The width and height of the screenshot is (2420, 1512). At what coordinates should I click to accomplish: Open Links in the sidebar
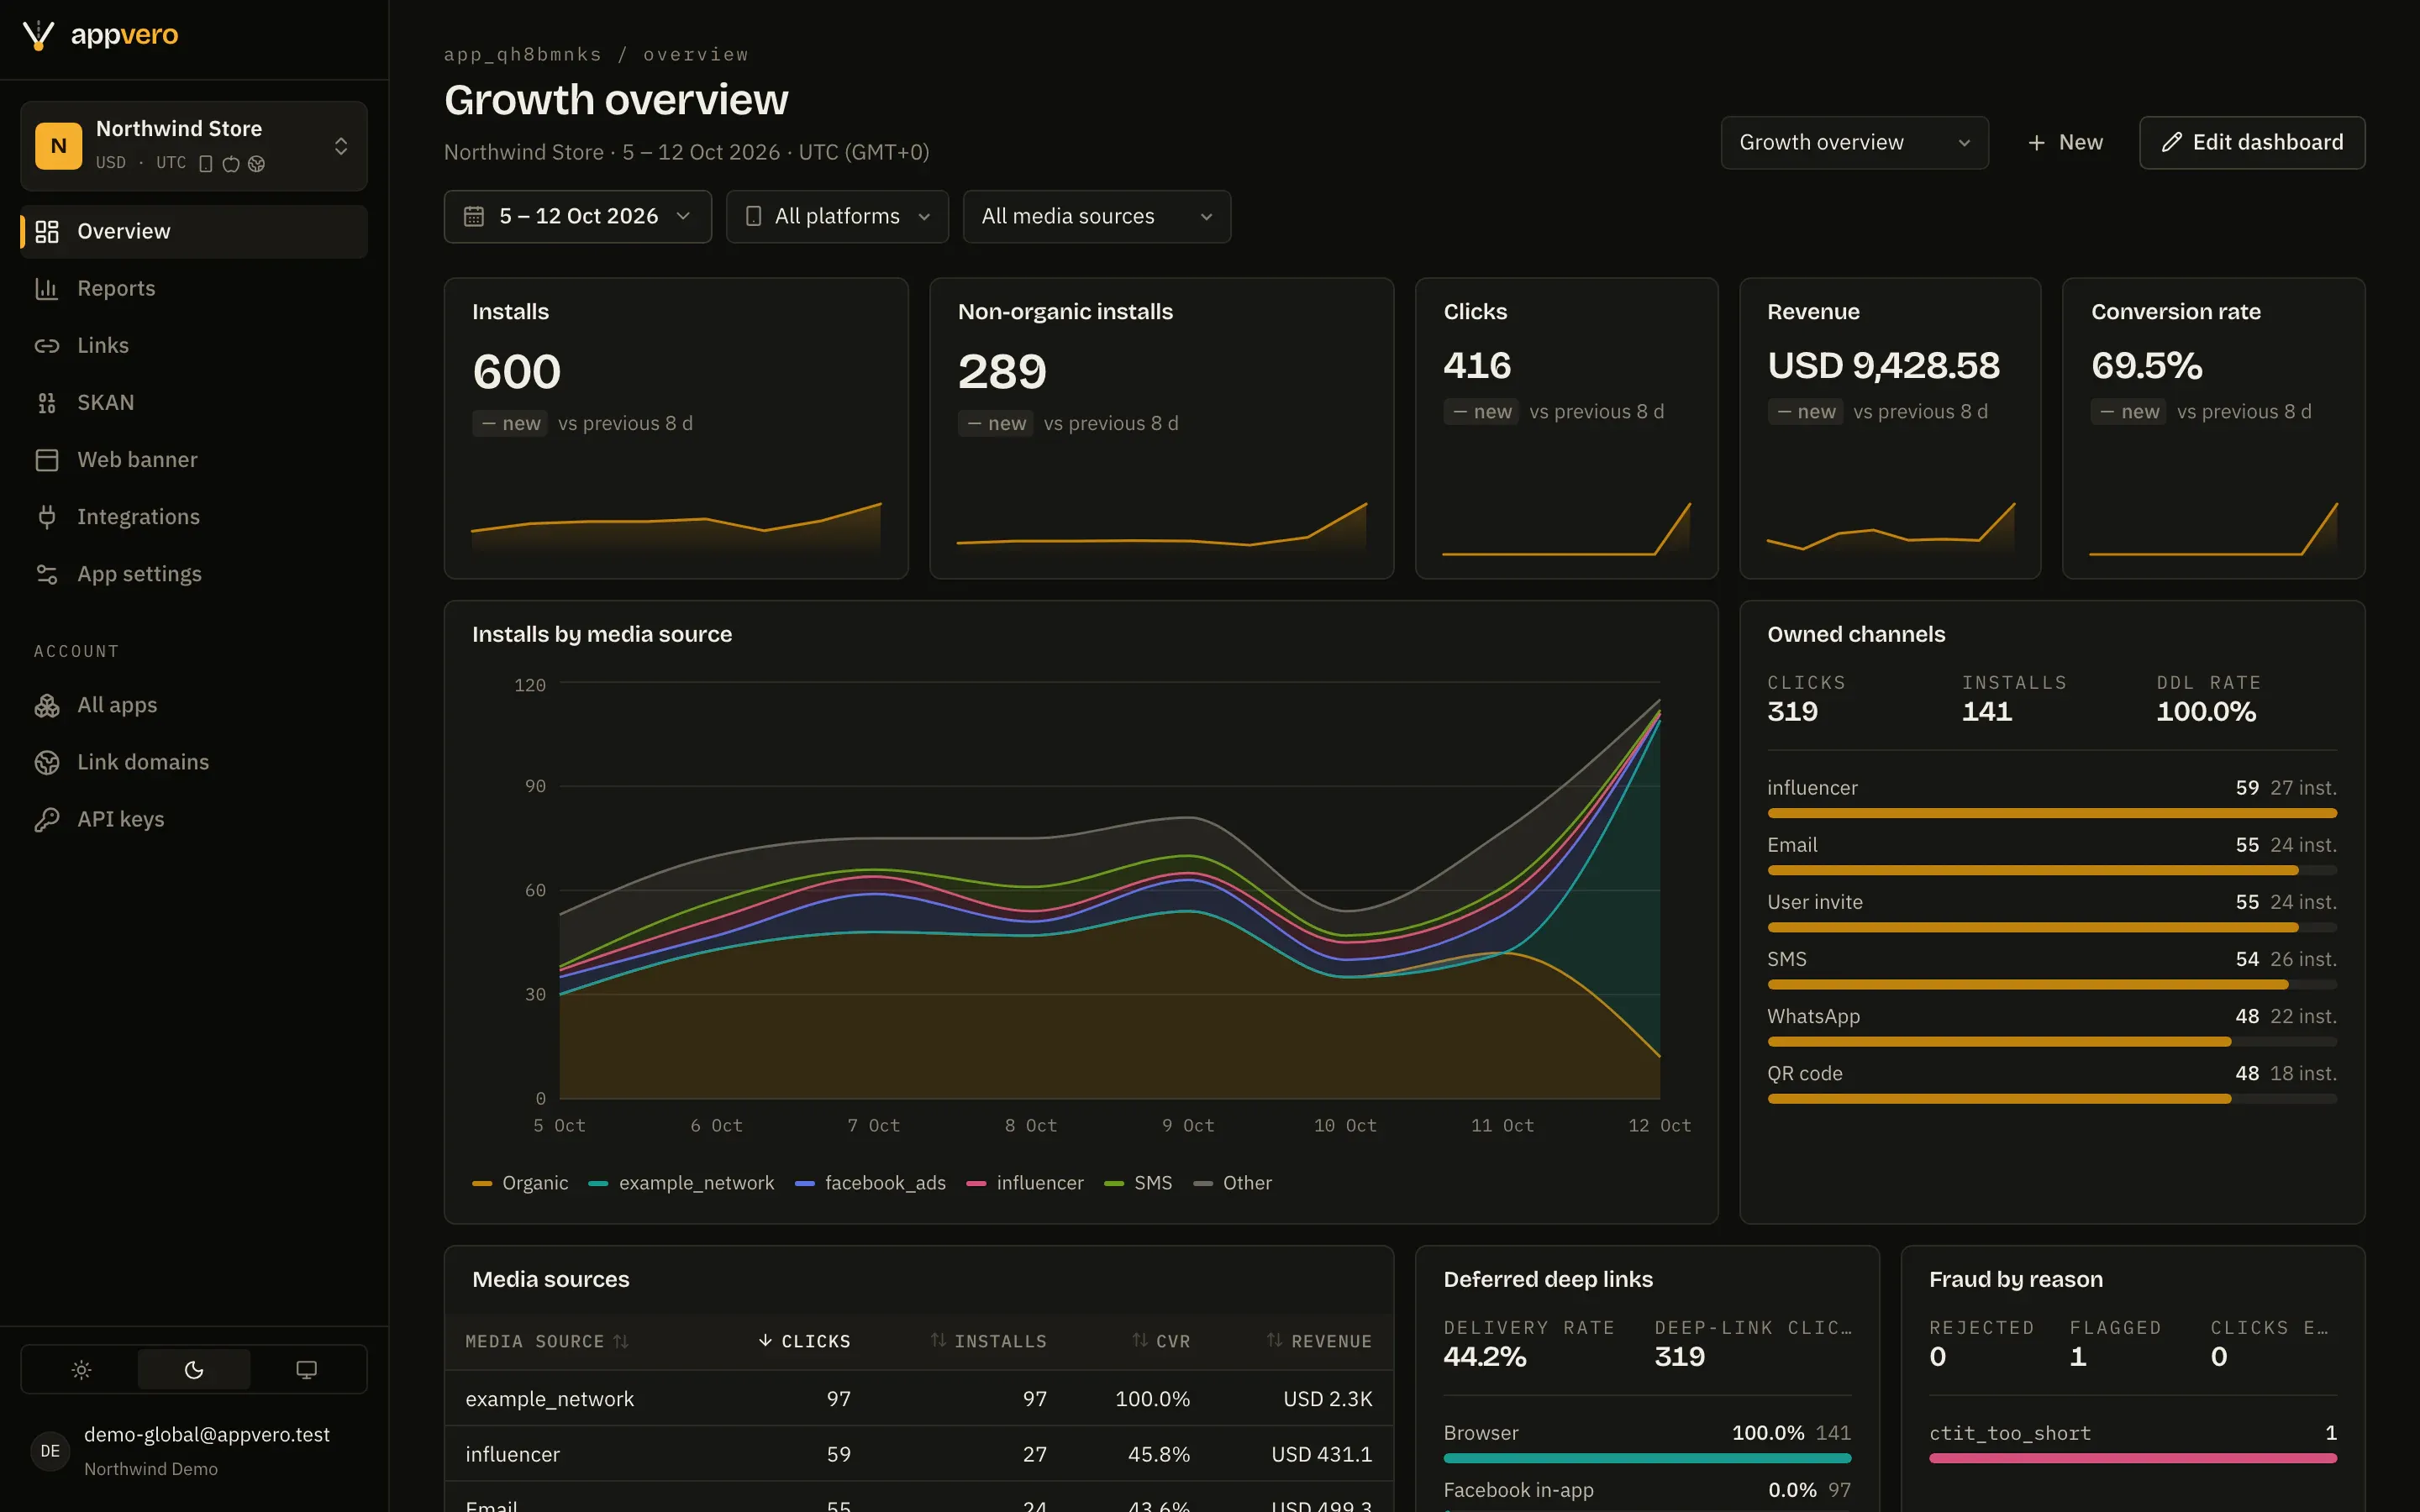pos(194,346)
